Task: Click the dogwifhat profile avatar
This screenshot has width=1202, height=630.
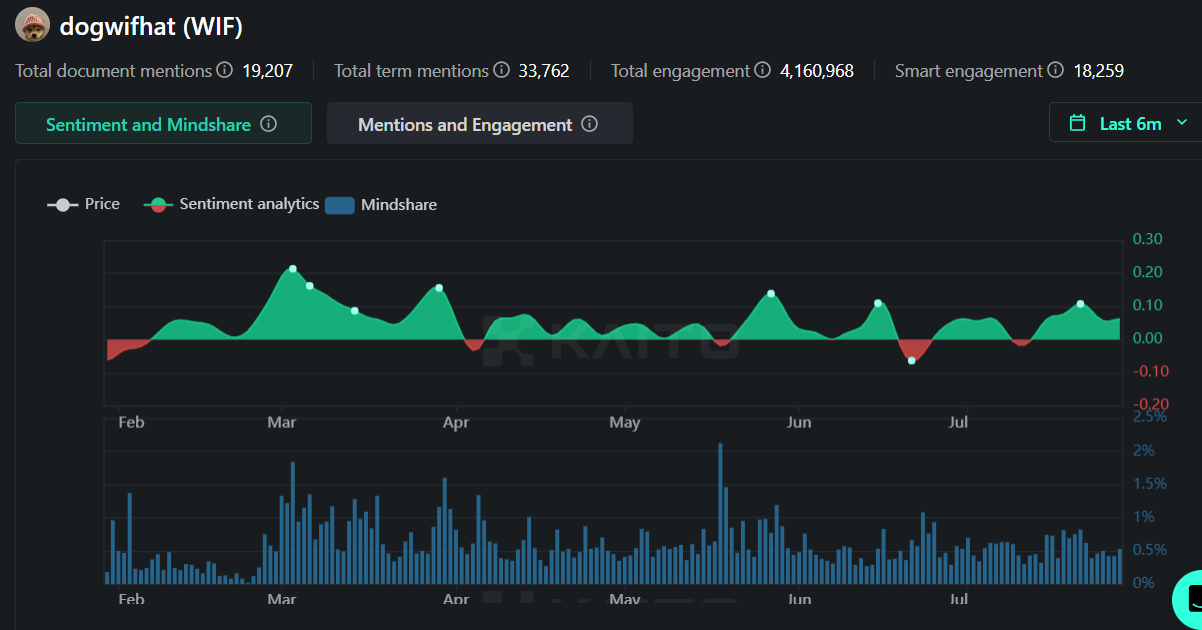Action: pos(32,25)
